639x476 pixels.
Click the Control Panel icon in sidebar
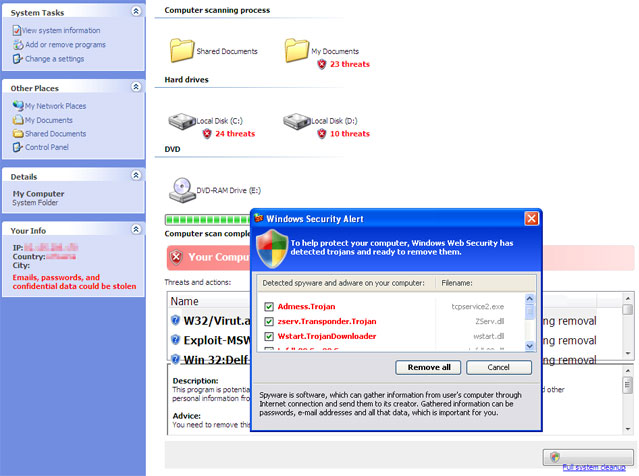(x=17, y=147)
